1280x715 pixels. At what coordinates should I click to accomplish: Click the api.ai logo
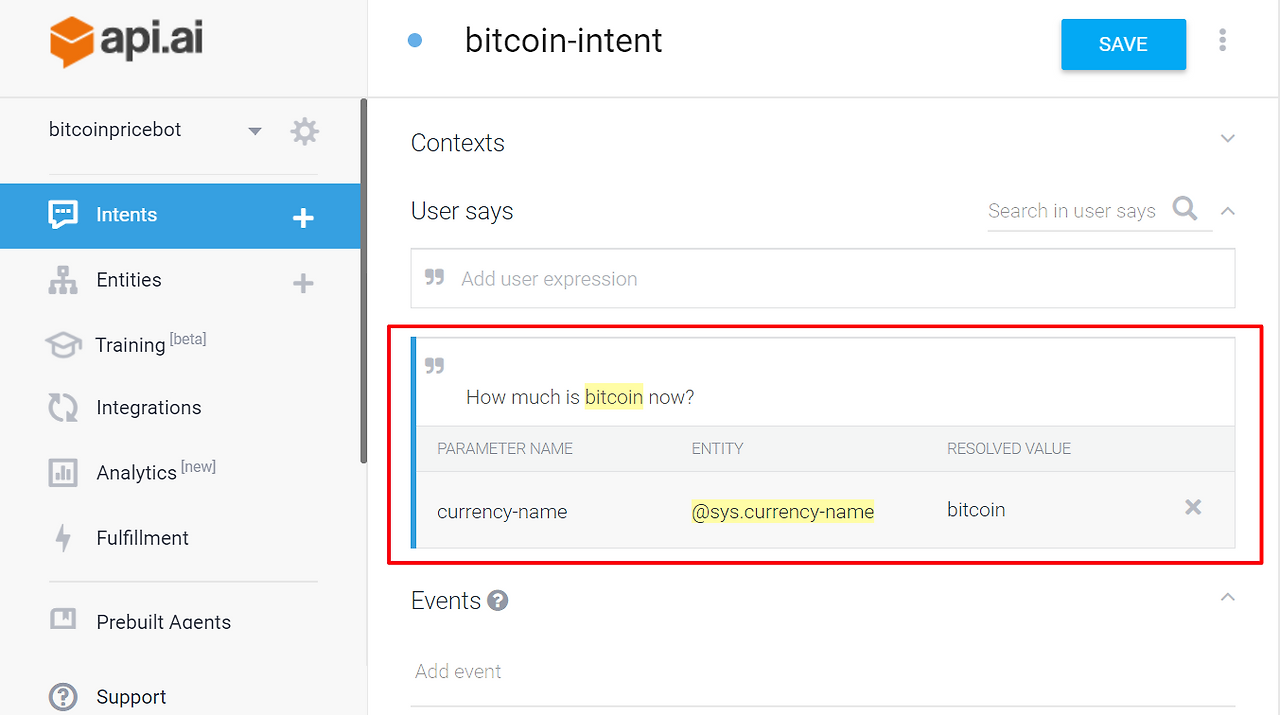tap(125, 42)
